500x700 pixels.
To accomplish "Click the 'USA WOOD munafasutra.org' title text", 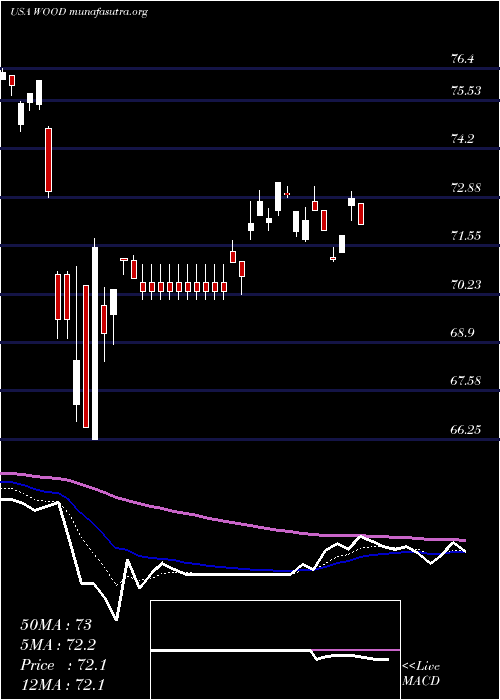I will (79, 12).
